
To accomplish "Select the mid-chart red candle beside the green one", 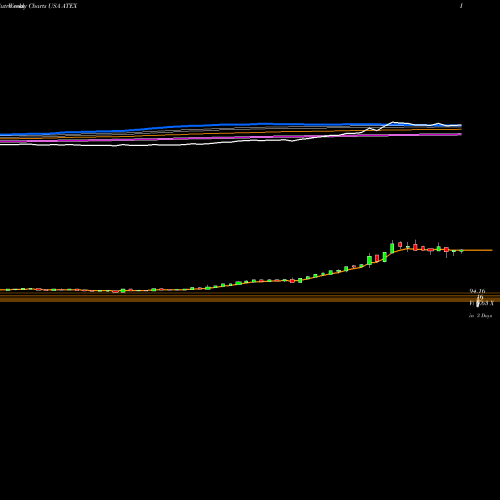I will click(x=292, y=281).
